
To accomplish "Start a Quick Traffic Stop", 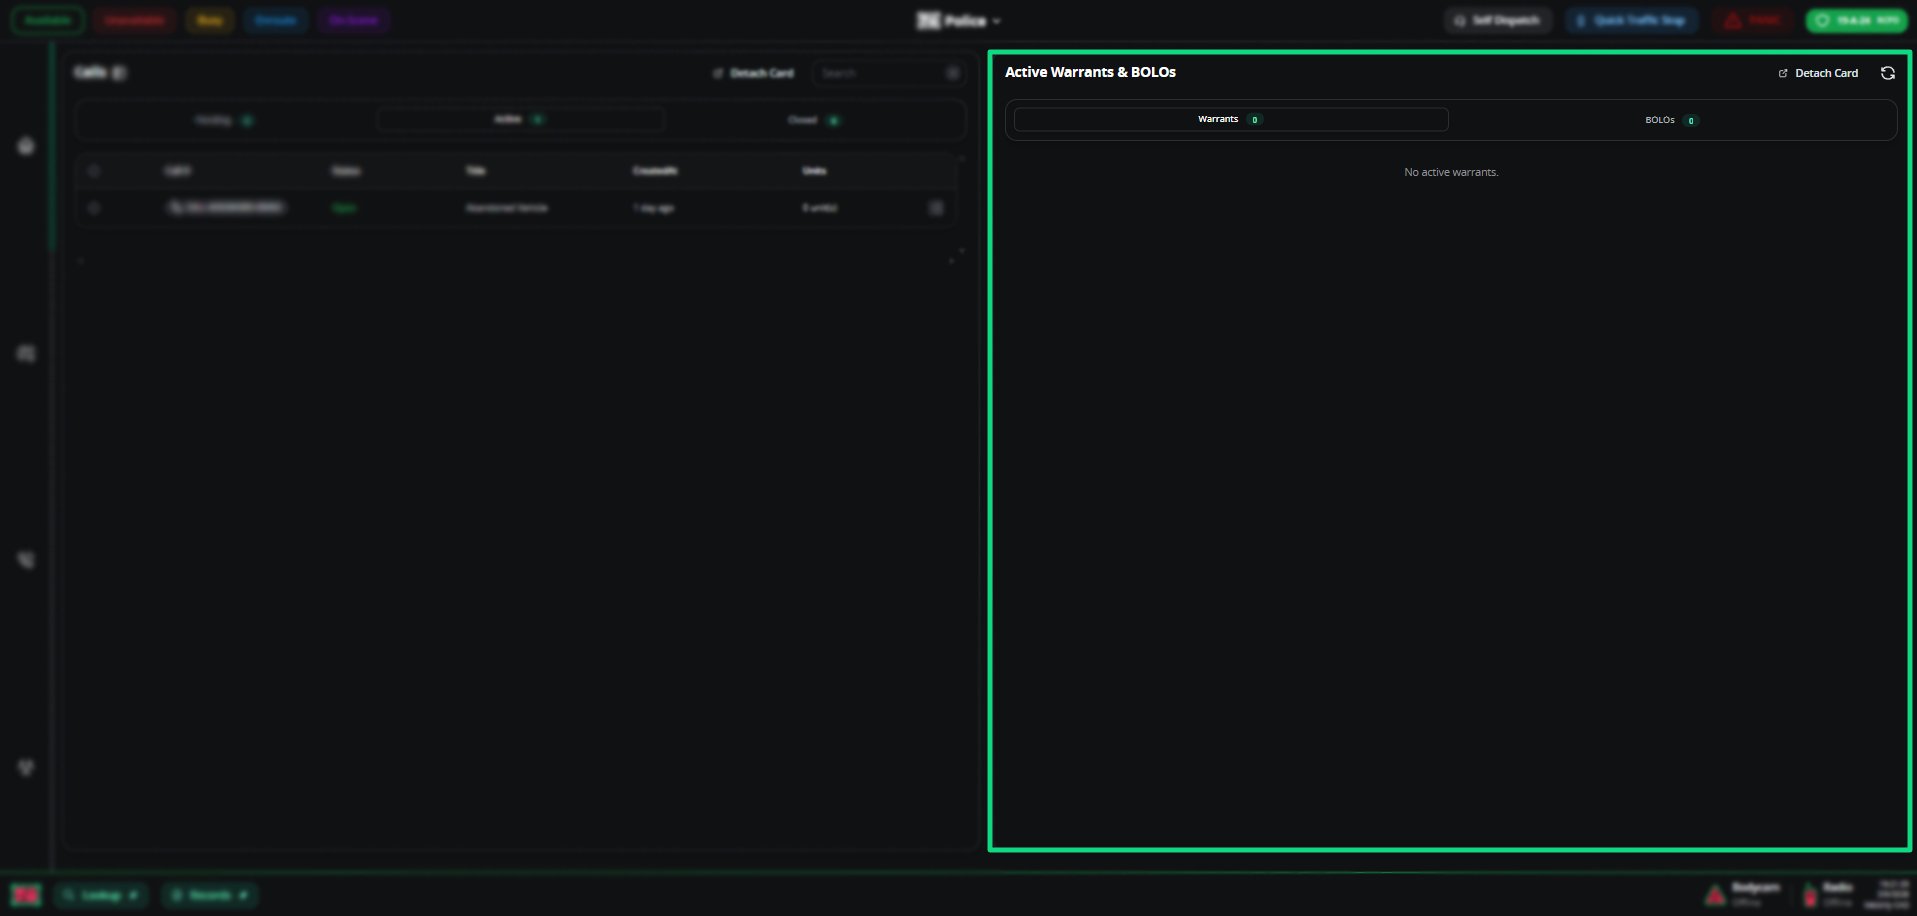I will pos(1631,20).
